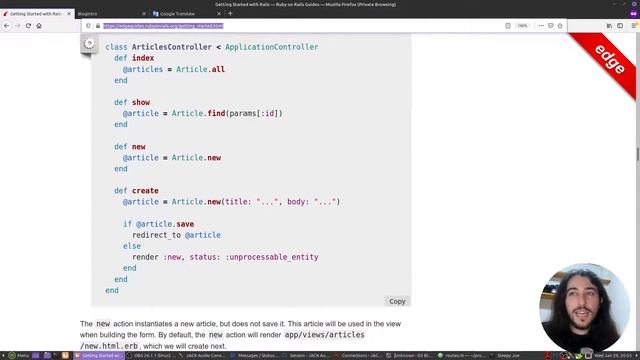Image resolution: width=640 pixels, height=360 pixels.
Task: Click the gear icon beside the code block
Action: click(89, 44)
